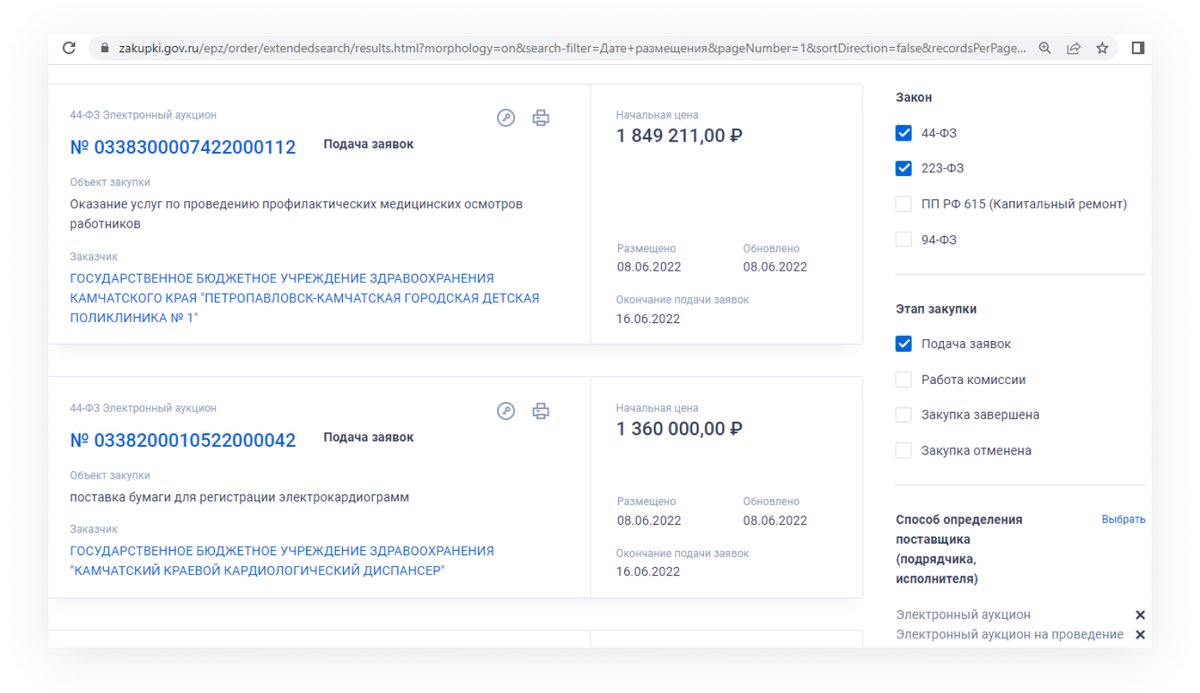Screen dimensions: 1200x693
Task: Uncheck the 44-ФЗ law checkbox
Action: (904, 133)
